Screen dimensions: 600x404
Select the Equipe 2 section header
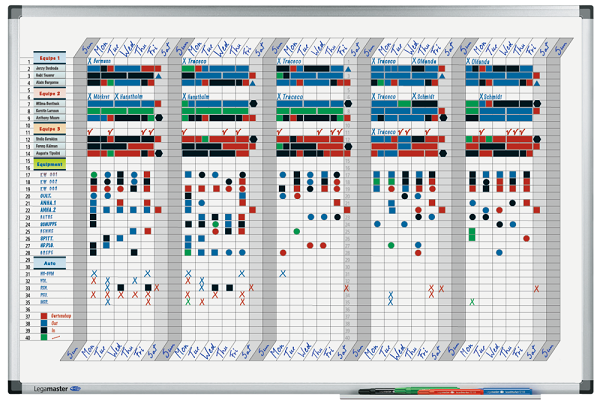[x=50, y=93]
